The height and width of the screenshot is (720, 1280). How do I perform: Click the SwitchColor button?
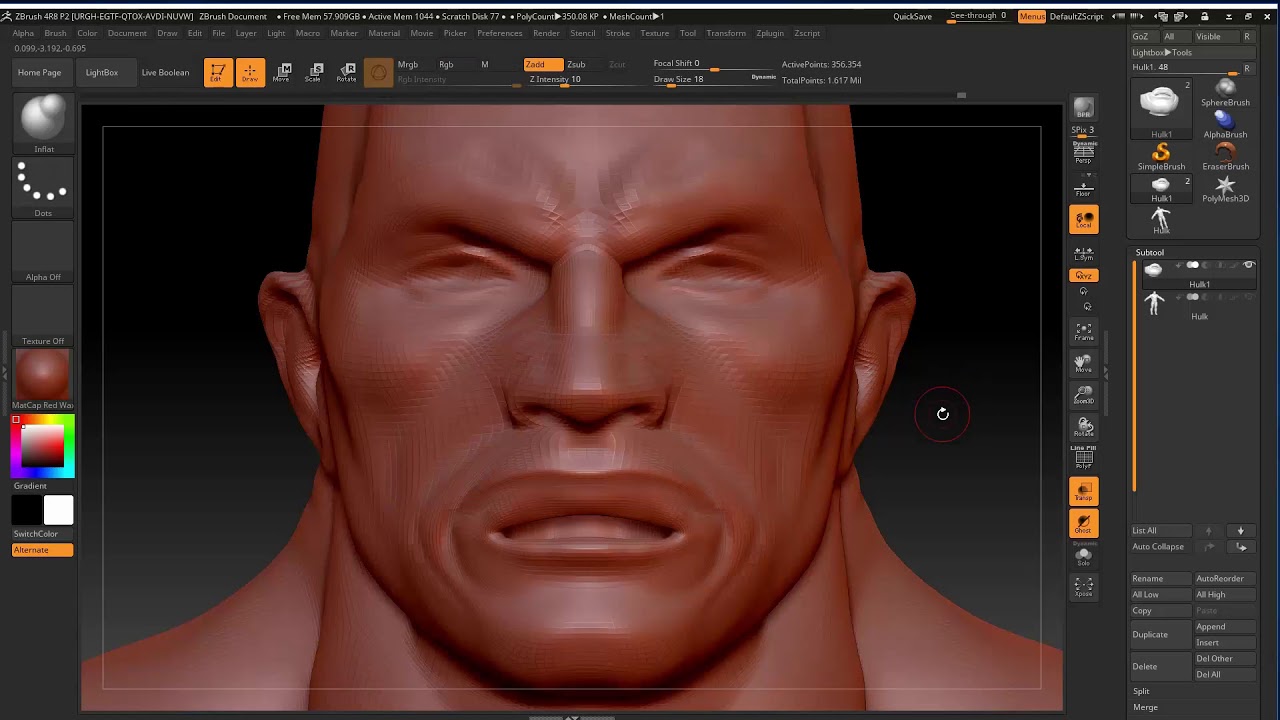[x=43, y=534]
